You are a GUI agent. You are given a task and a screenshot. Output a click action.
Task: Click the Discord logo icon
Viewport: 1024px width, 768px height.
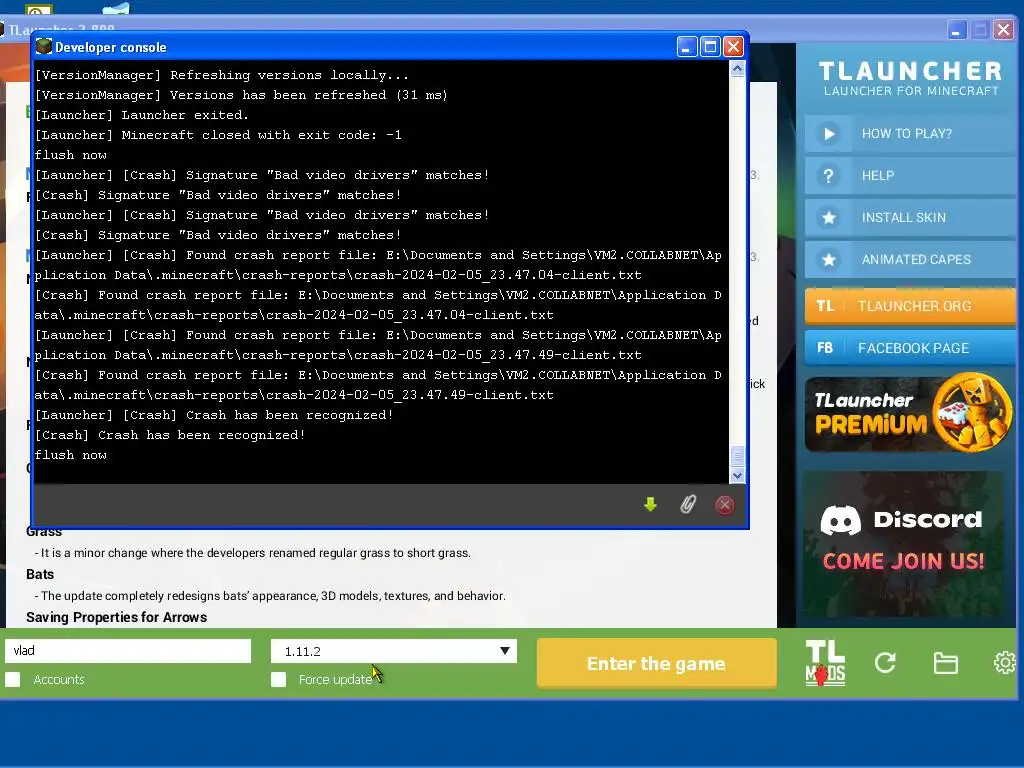click(840, 520)
